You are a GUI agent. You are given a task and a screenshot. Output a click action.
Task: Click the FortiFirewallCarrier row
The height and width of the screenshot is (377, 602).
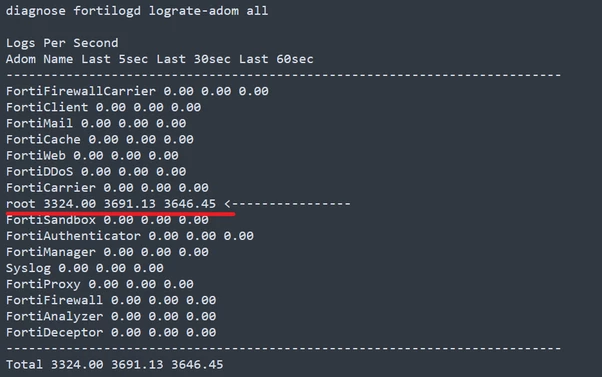click(x=137, y=91)
